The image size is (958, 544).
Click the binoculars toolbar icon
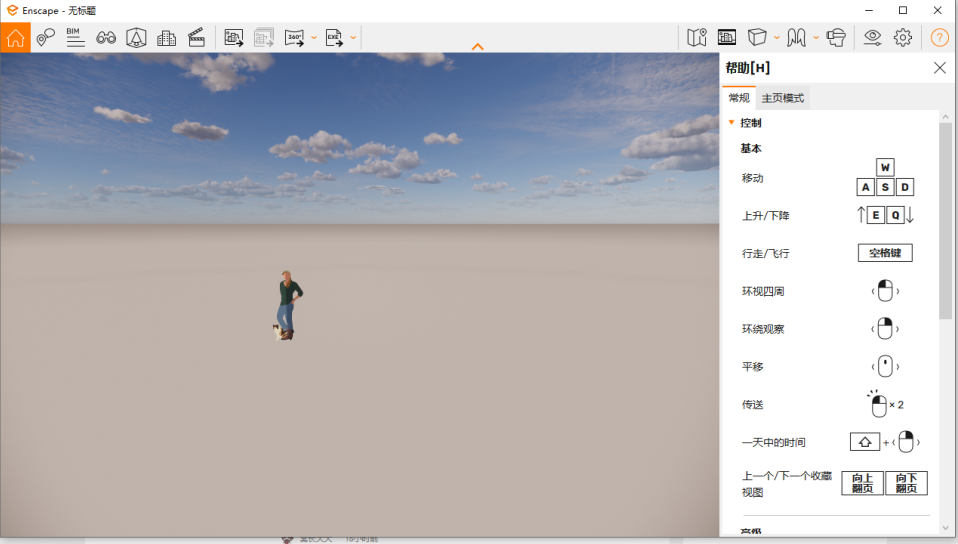tap(106, 38)
